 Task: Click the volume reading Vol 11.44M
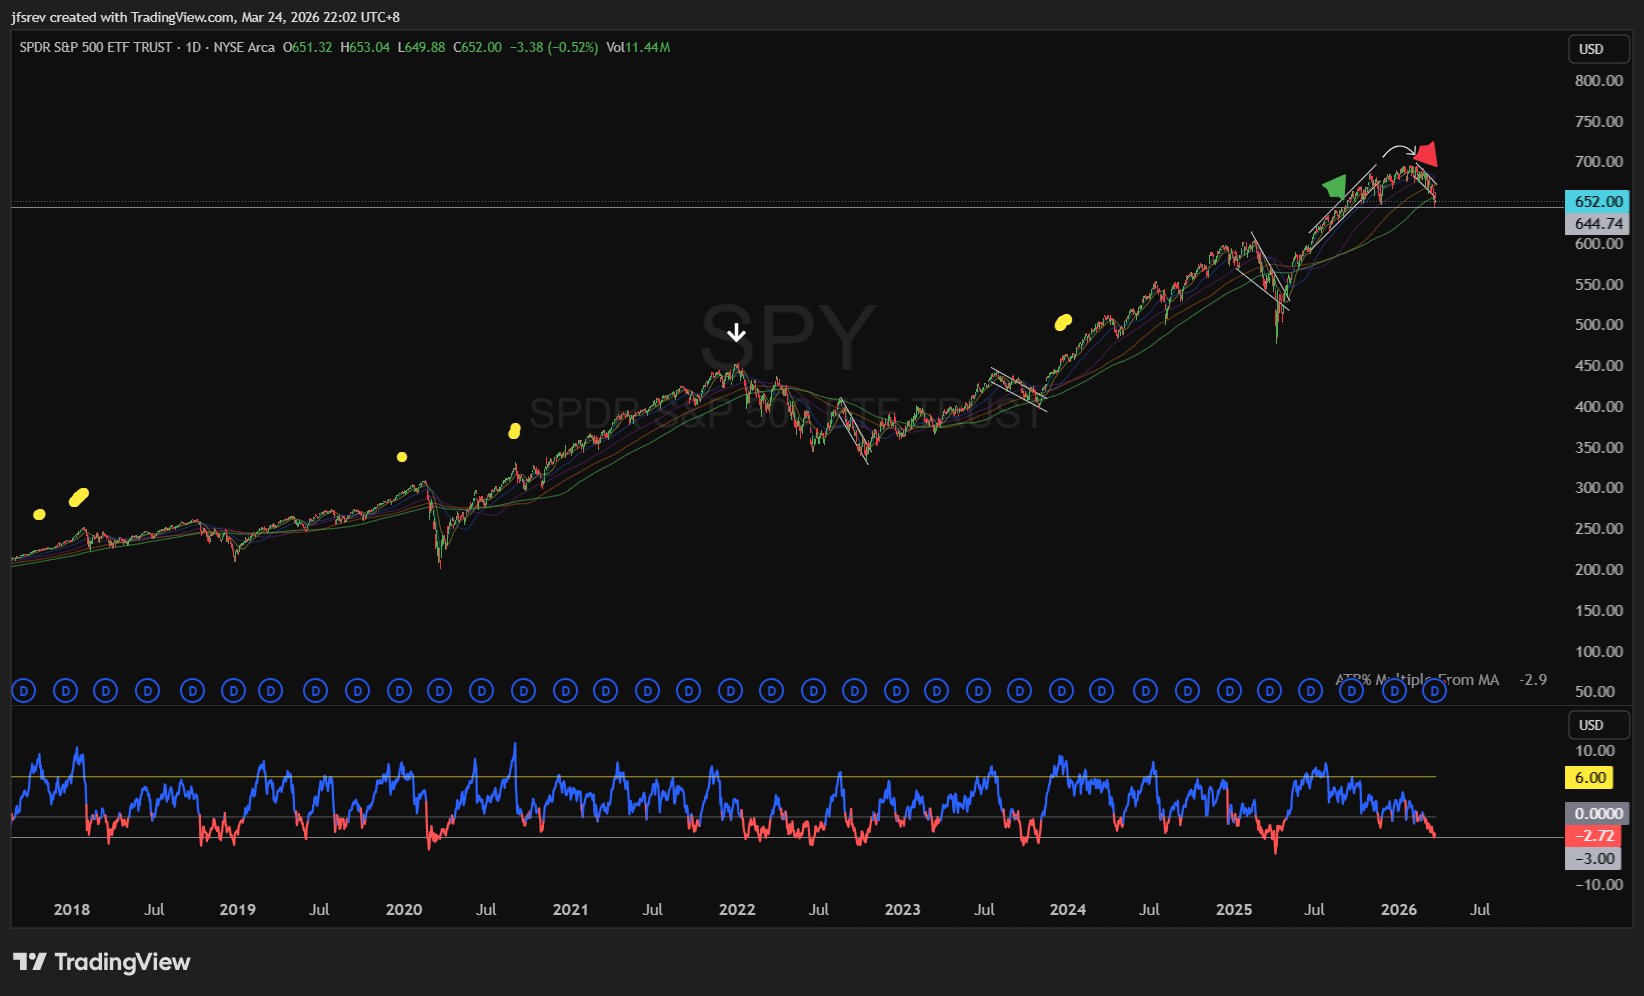(638, 47)
